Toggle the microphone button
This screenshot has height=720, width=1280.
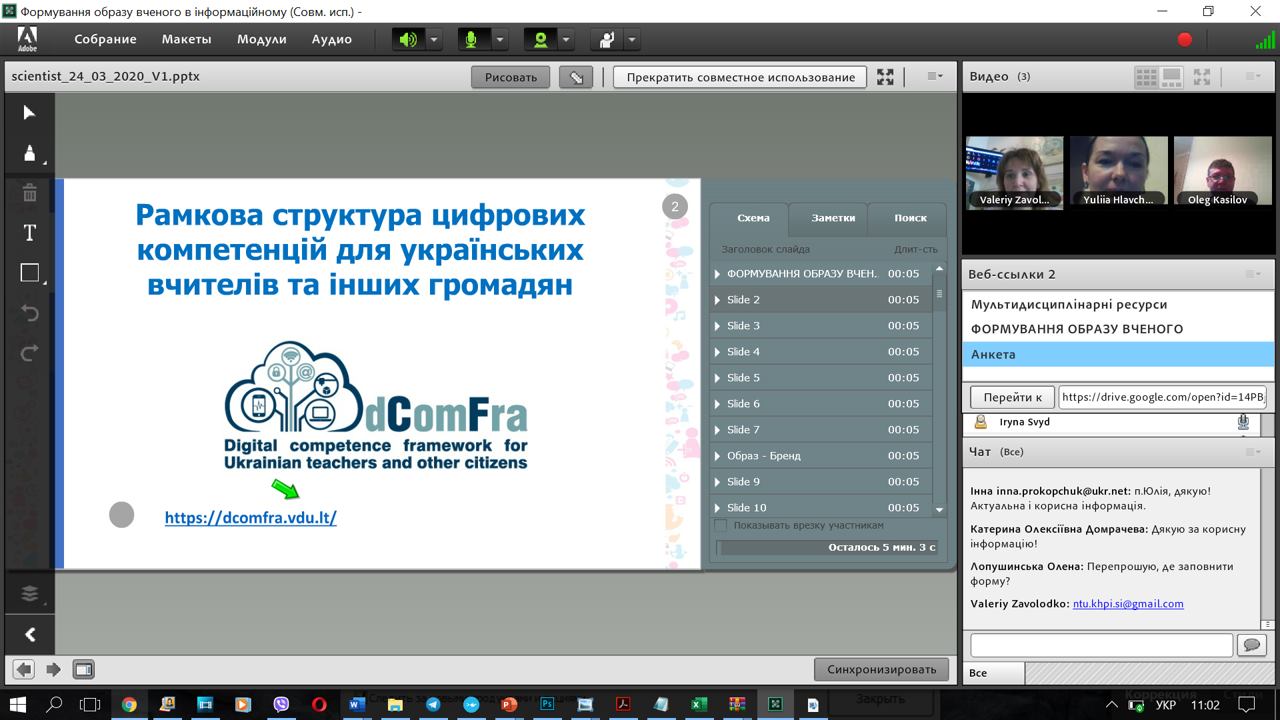[x=473, y=39]
